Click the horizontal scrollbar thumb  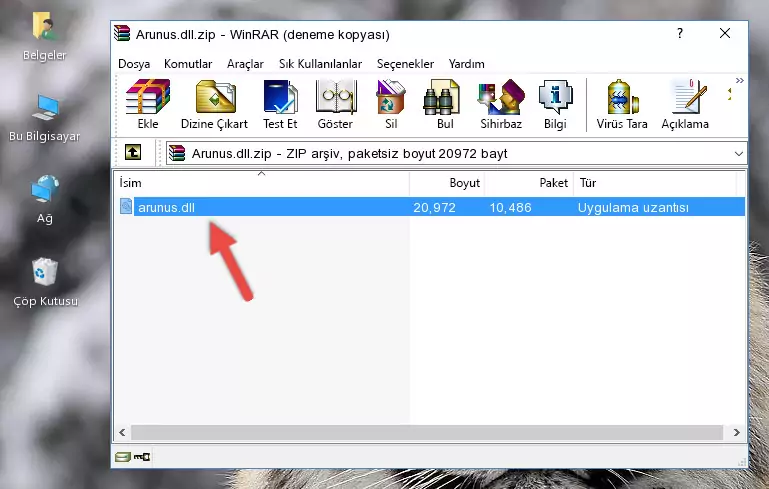coord(427,432)
